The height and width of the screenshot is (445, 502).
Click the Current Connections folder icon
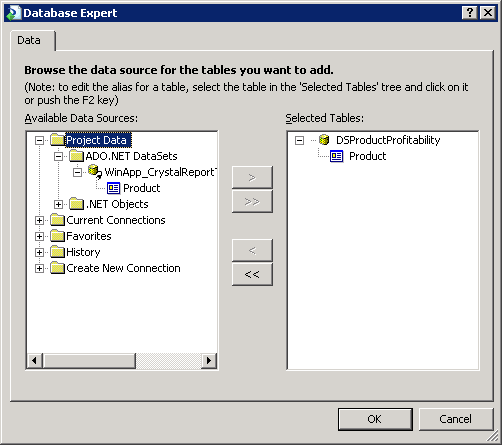[x=57, y=220]
